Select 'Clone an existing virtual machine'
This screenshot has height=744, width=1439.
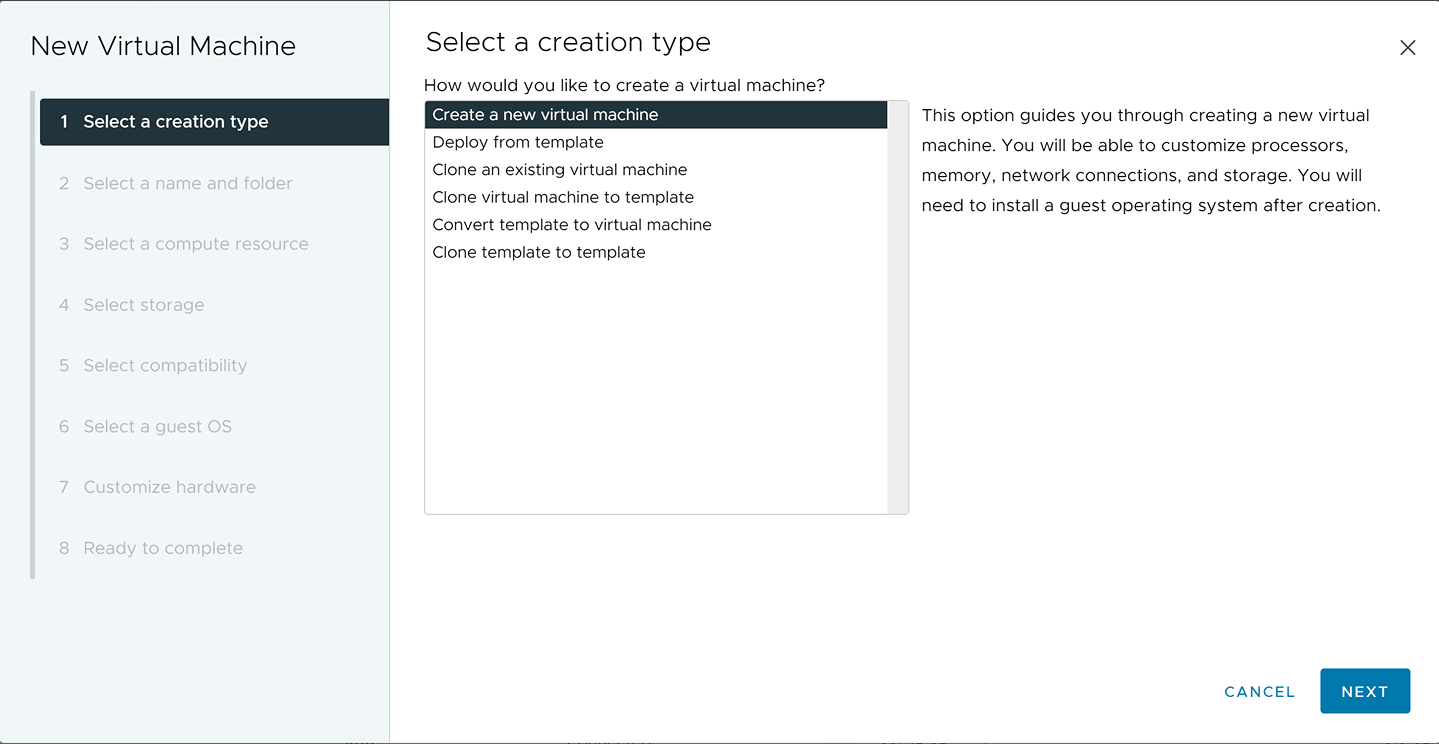point(559,170)
